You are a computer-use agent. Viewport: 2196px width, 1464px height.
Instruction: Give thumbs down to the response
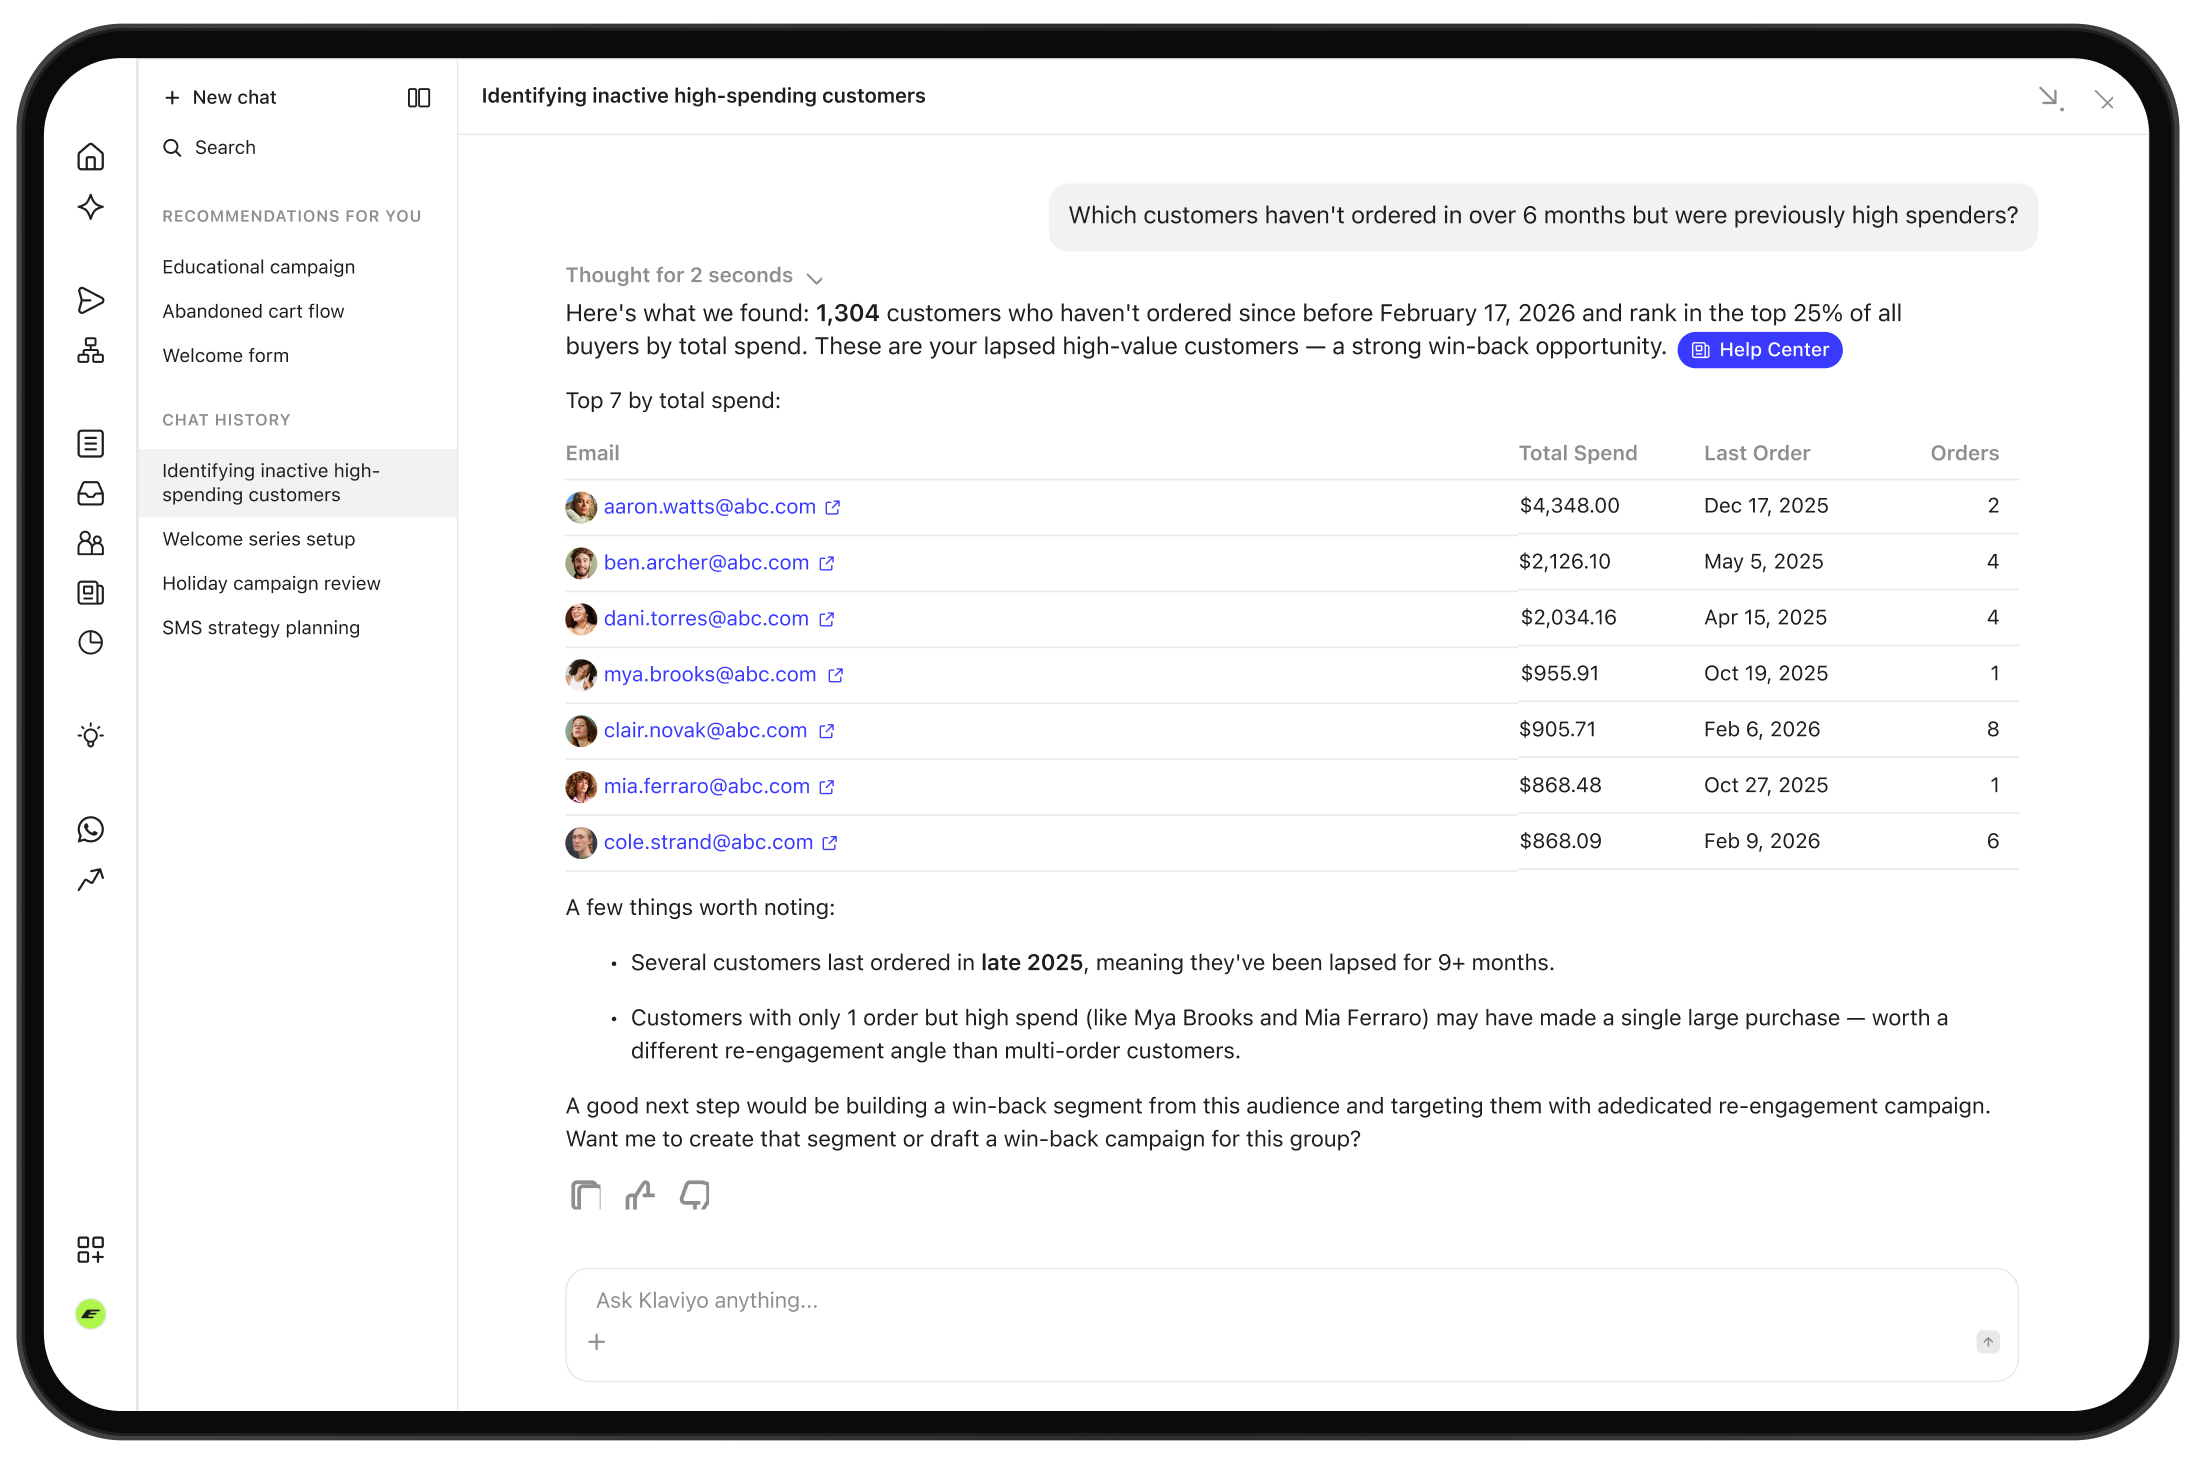tap(695, 1195)
